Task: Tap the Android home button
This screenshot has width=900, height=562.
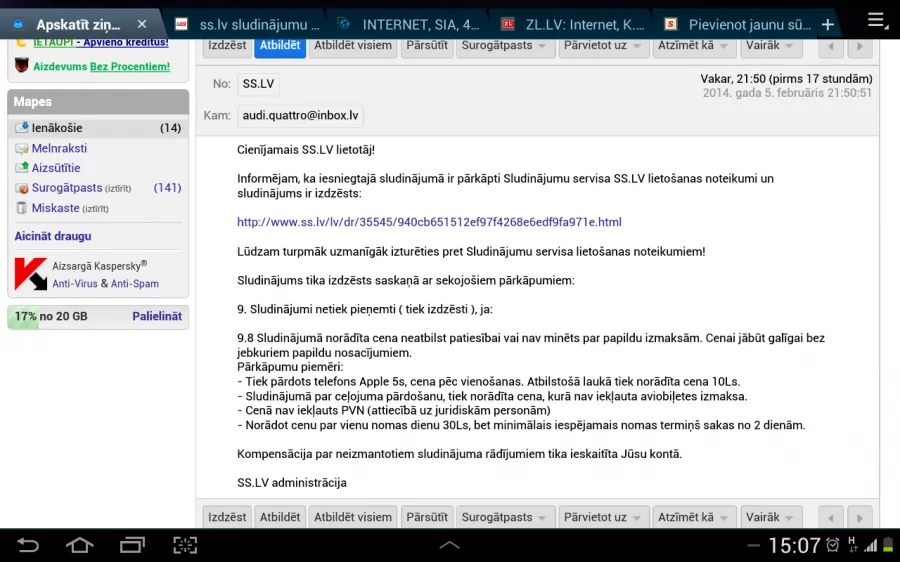Action: click(80, 545)
